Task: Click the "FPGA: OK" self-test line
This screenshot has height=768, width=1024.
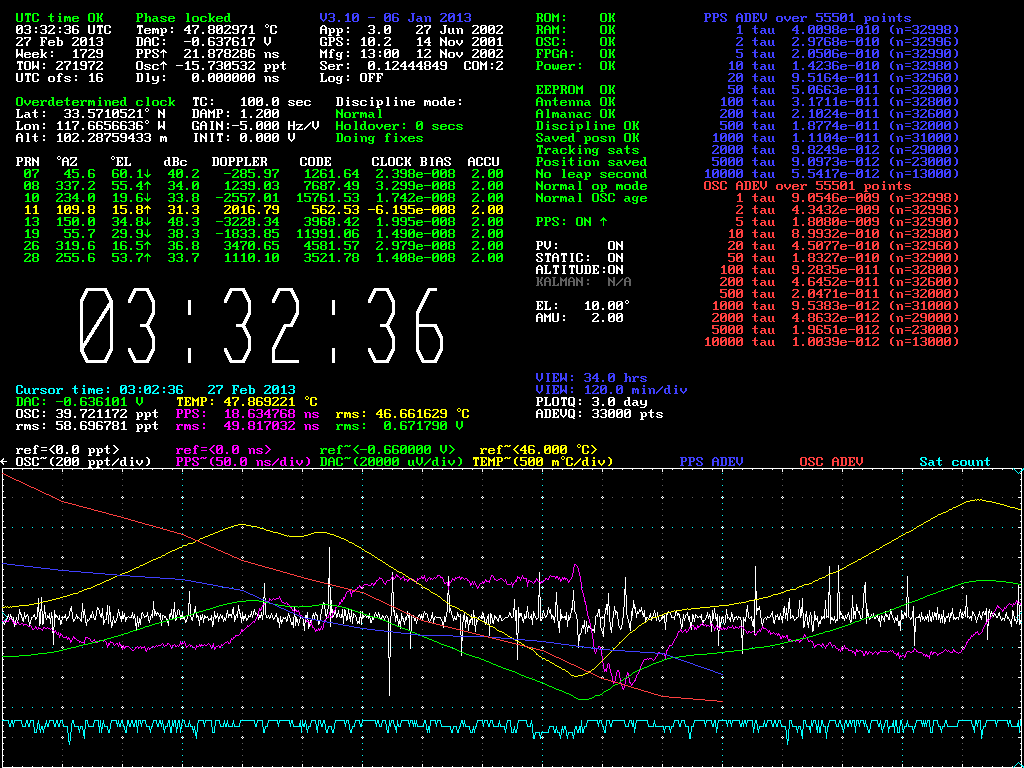Action: click(x=575, y=54)
